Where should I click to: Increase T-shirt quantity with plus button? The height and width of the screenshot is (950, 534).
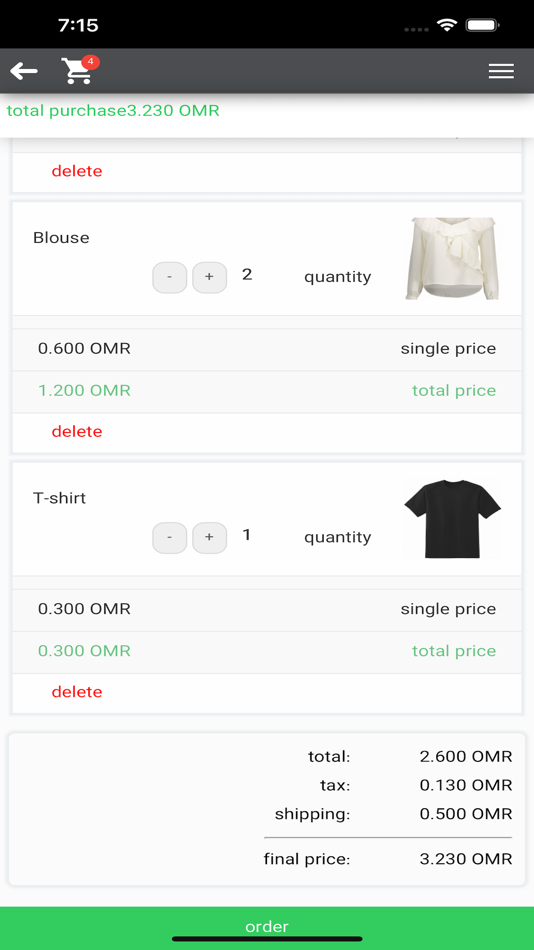209,538
